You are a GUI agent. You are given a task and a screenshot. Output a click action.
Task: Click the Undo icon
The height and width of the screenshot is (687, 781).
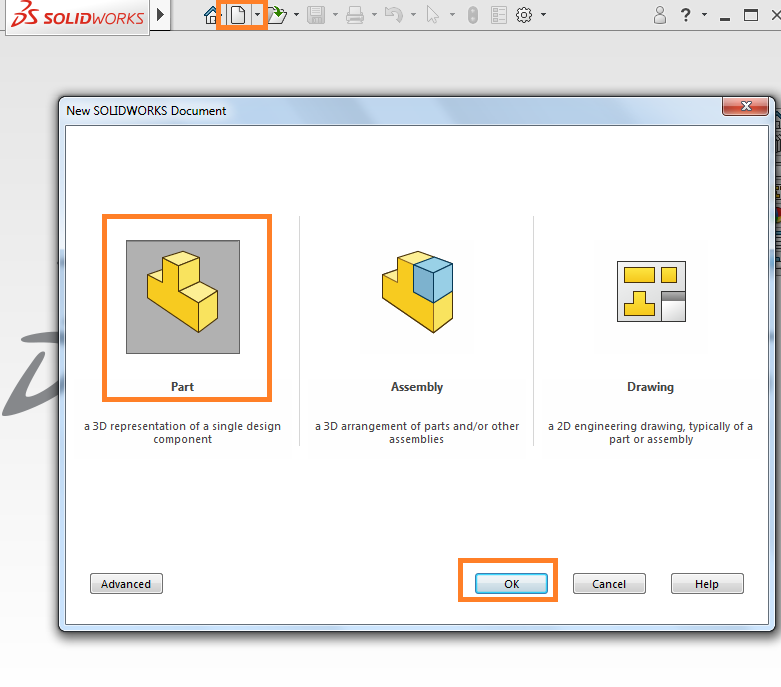(x=393, y=15)
